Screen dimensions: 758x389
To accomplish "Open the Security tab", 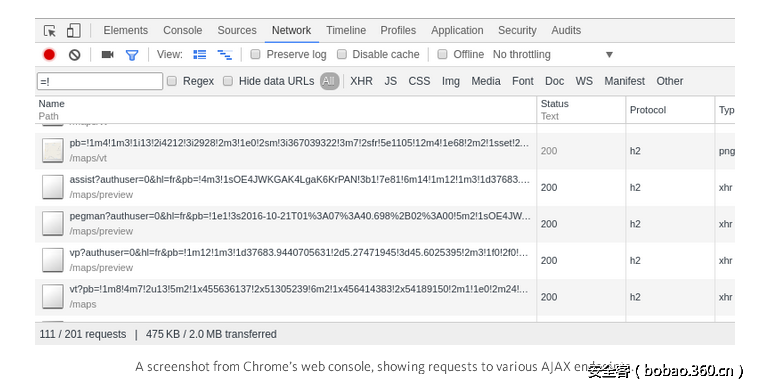I will tap(517, 30).
